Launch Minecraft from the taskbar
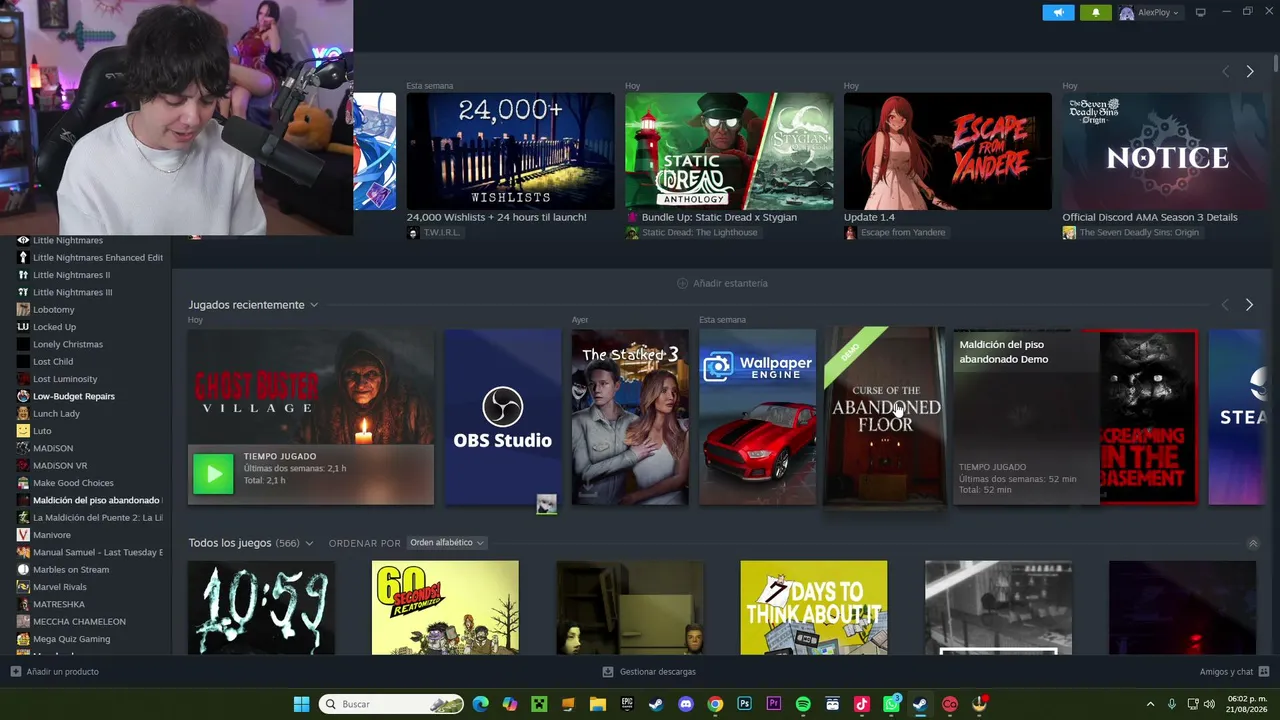1280x720 pixels. [539, 704]
